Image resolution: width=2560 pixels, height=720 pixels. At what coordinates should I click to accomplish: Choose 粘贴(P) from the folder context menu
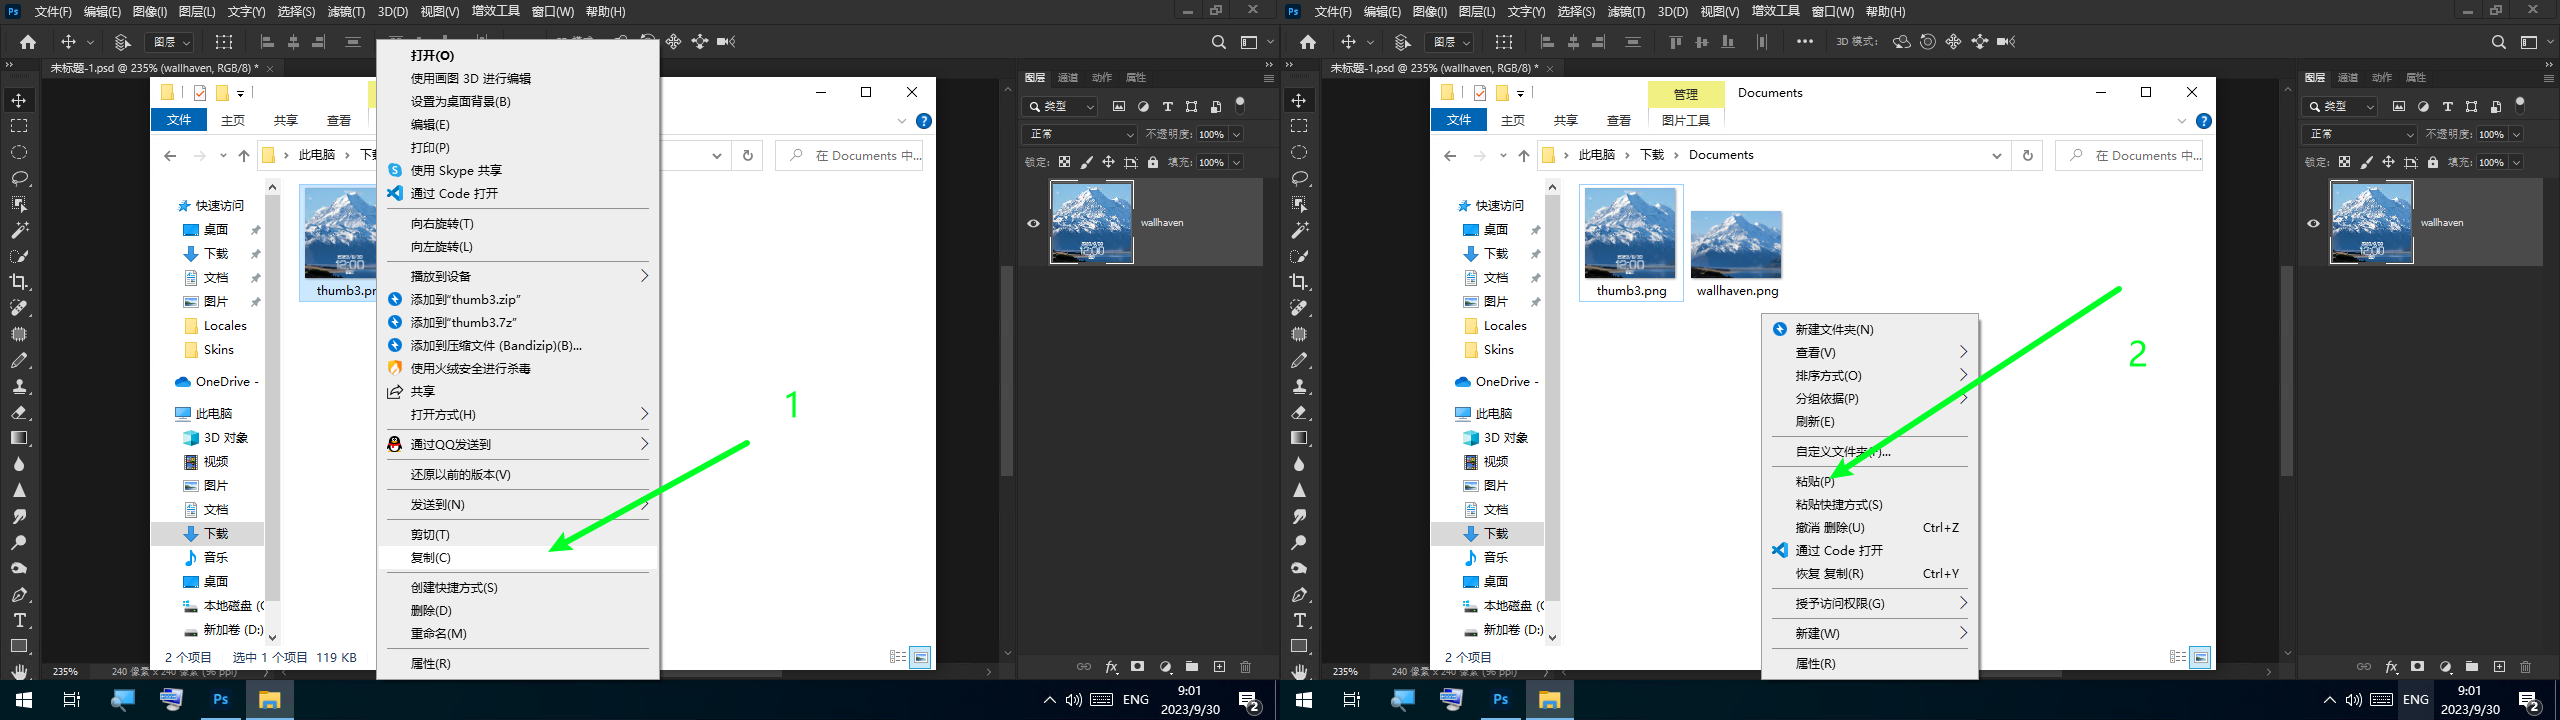tap(1815, 481)
